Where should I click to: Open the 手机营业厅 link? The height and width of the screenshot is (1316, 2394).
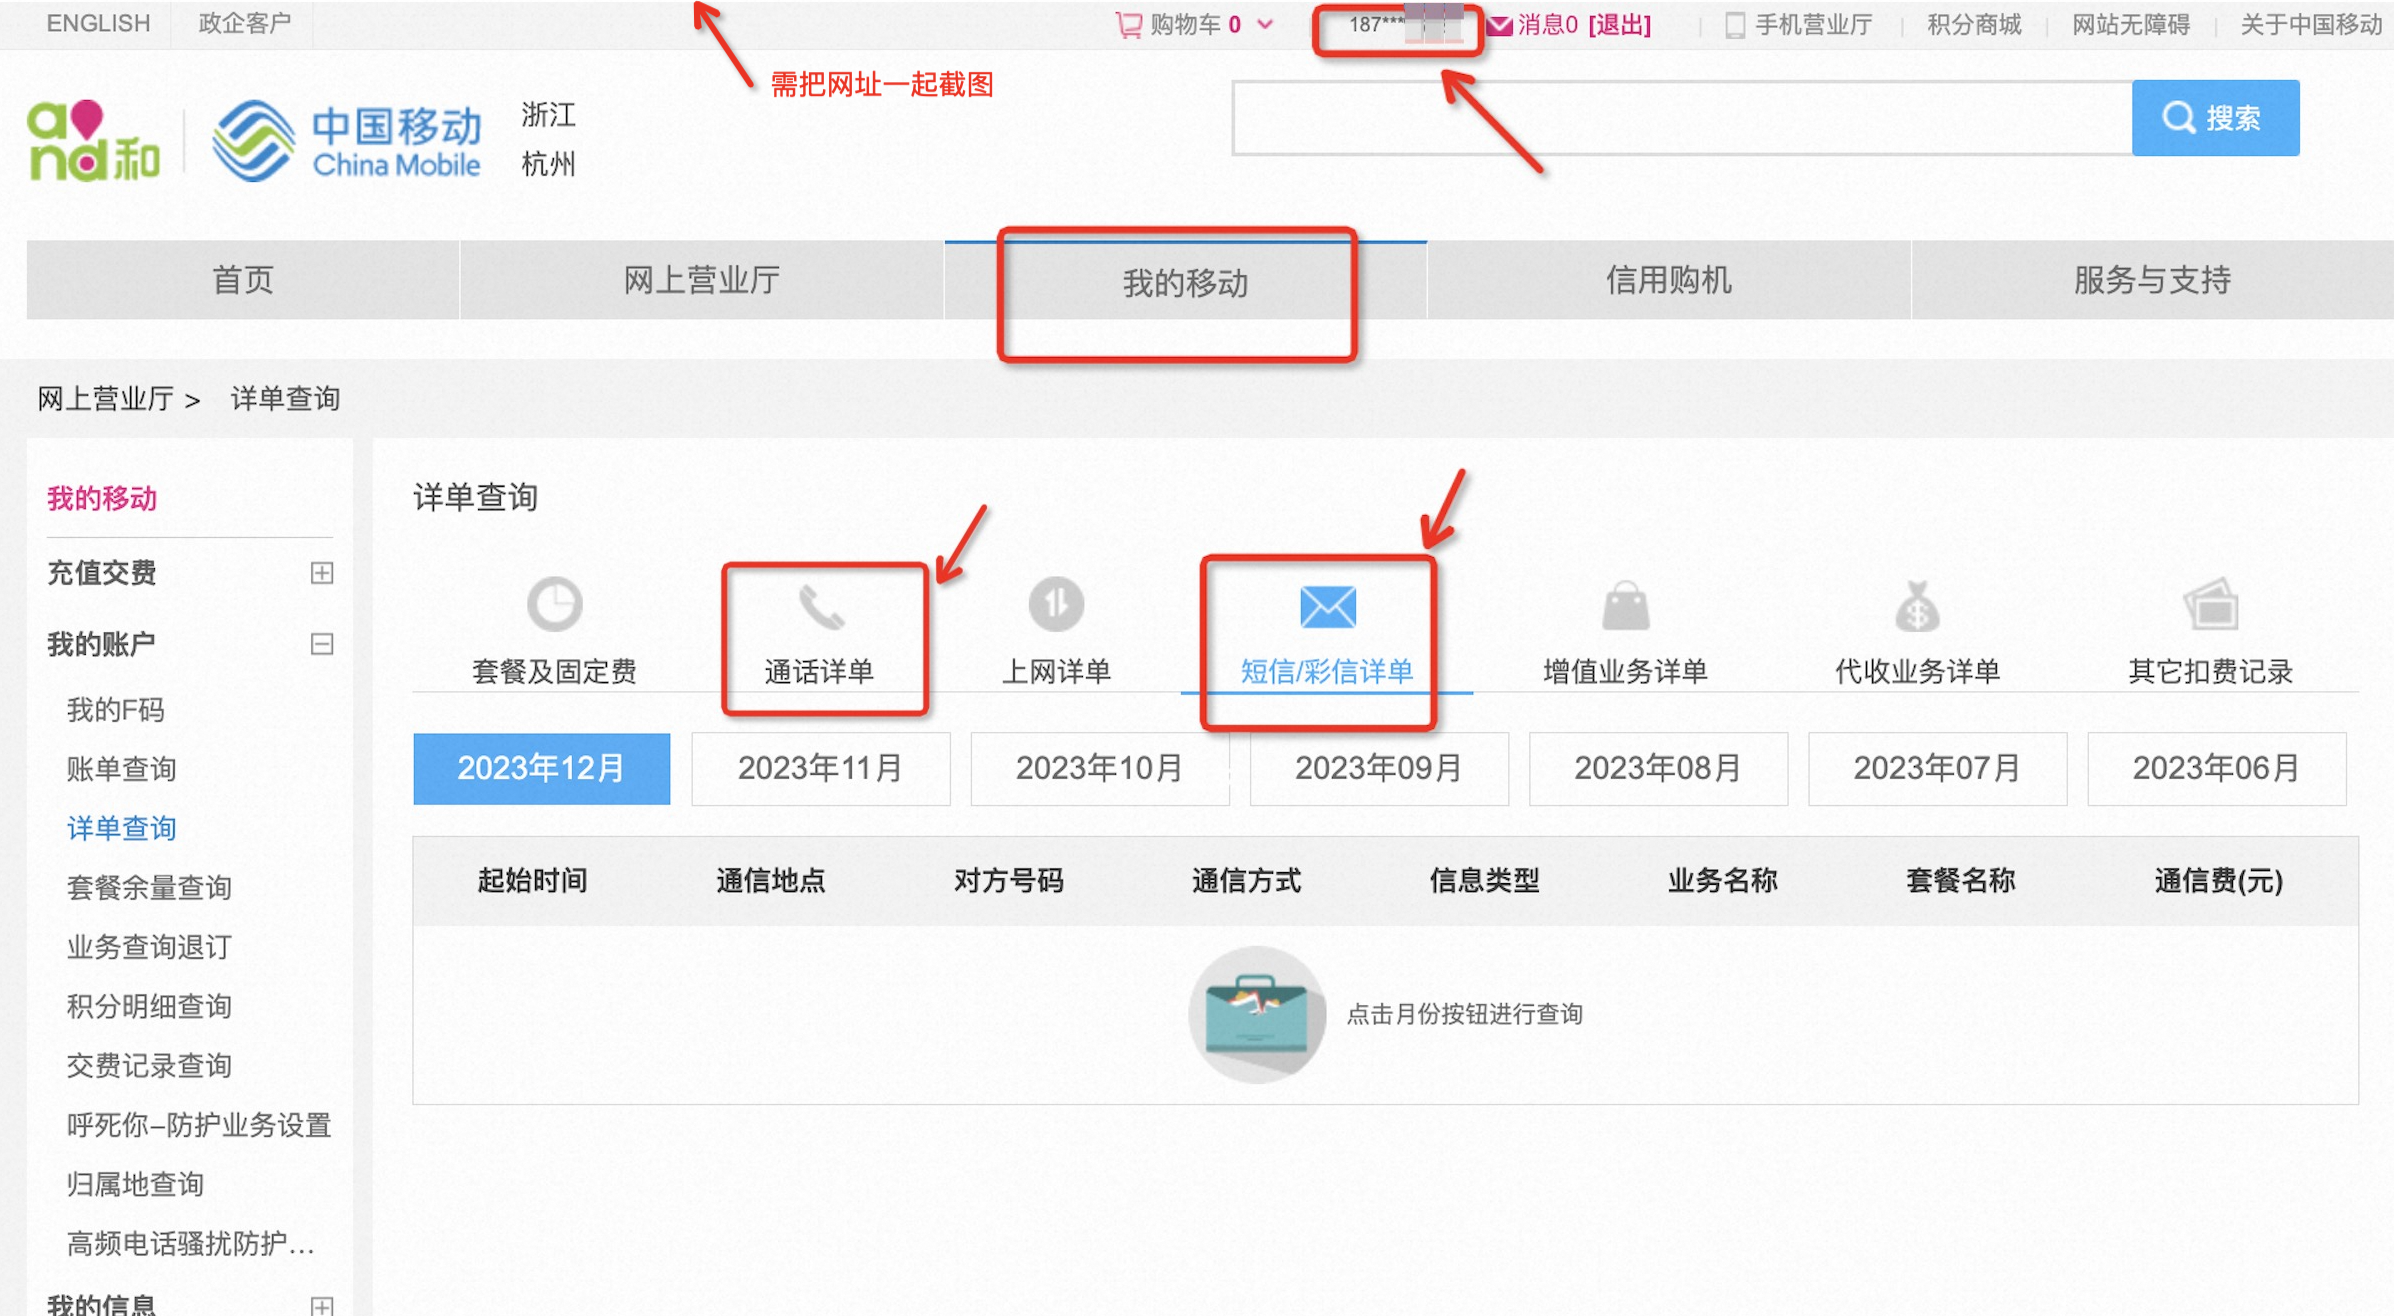point(1813,24)
